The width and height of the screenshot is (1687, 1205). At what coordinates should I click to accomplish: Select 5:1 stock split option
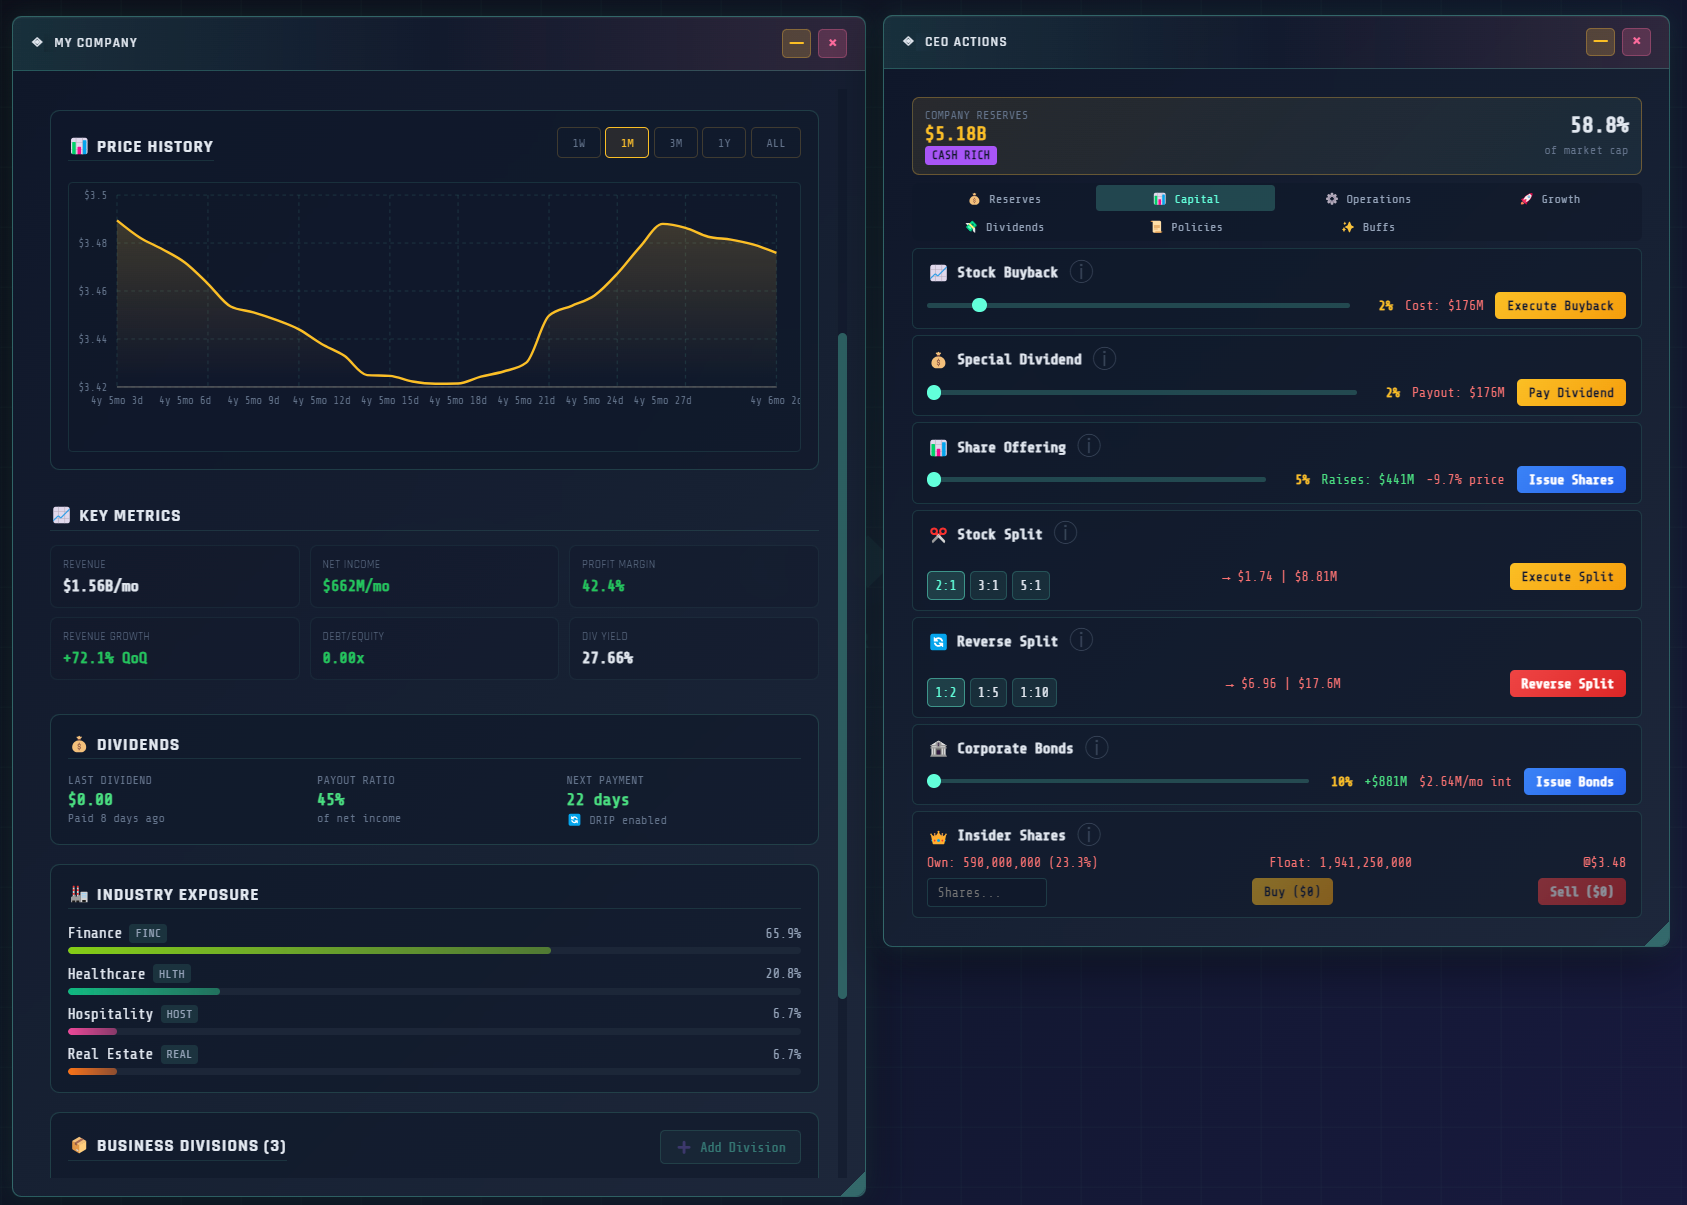point(1031,586)
